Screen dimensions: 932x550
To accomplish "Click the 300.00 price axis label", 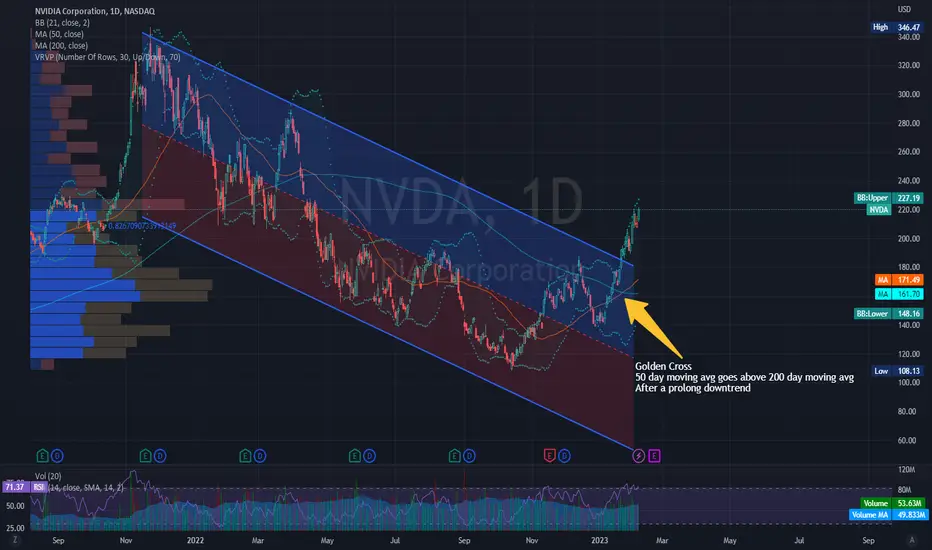I will coord(909,94).
